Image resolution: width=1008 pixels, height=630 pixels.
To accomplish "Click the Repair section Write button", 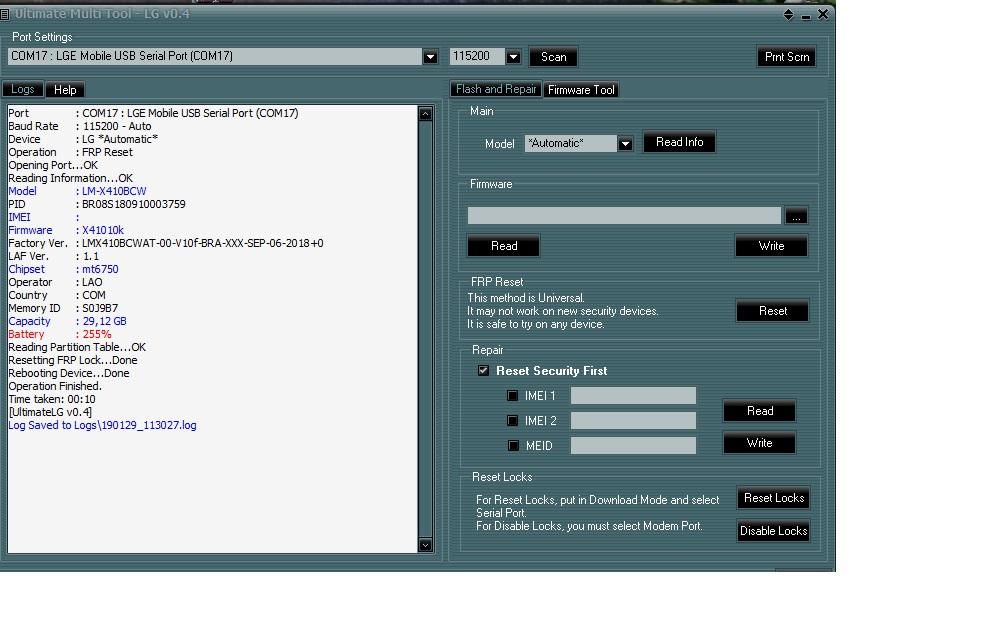I will [x=760, y=443].
